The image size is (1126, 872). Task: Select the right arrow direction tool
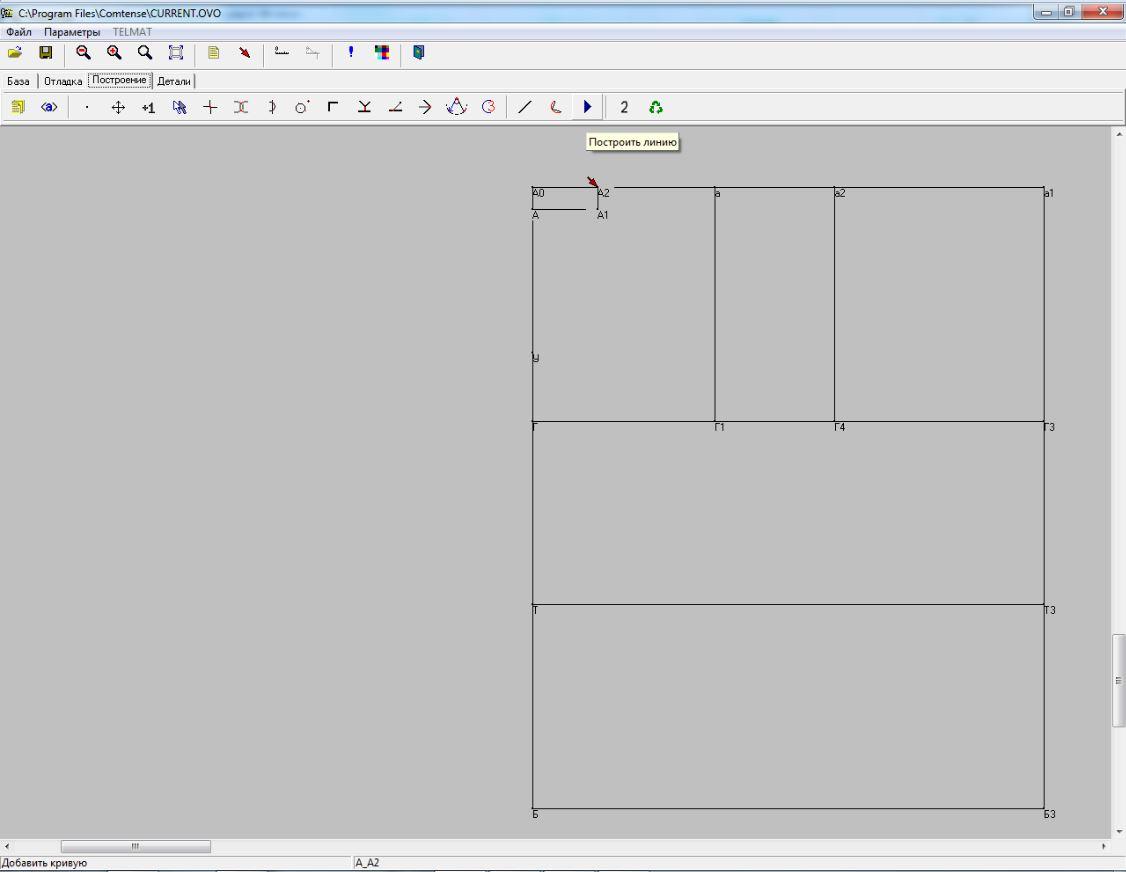pos(425,107)
